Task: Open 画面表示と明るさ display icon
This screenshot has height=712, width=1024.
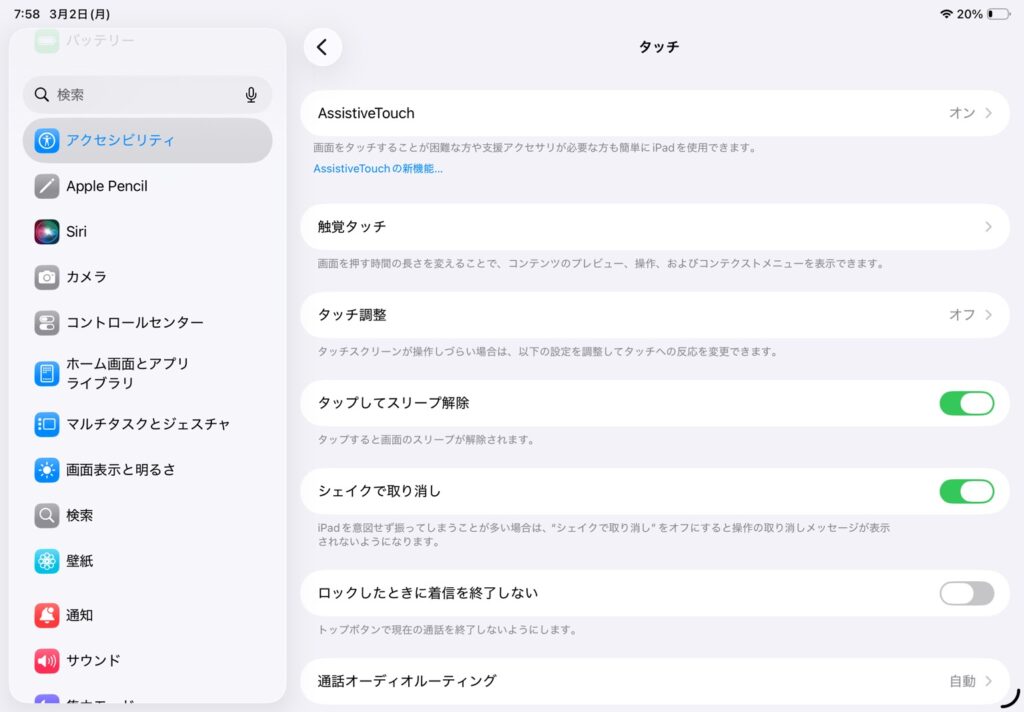Action: [47, 470]
